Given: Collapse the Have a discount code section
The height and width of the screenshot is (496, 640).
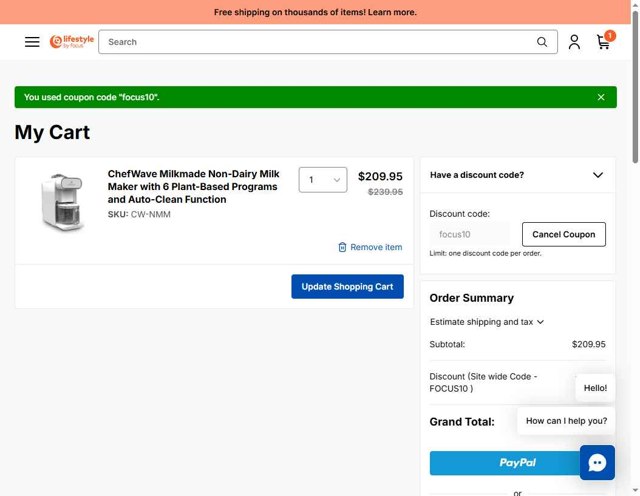Looking at the screenshot, I should coord(518,175).
